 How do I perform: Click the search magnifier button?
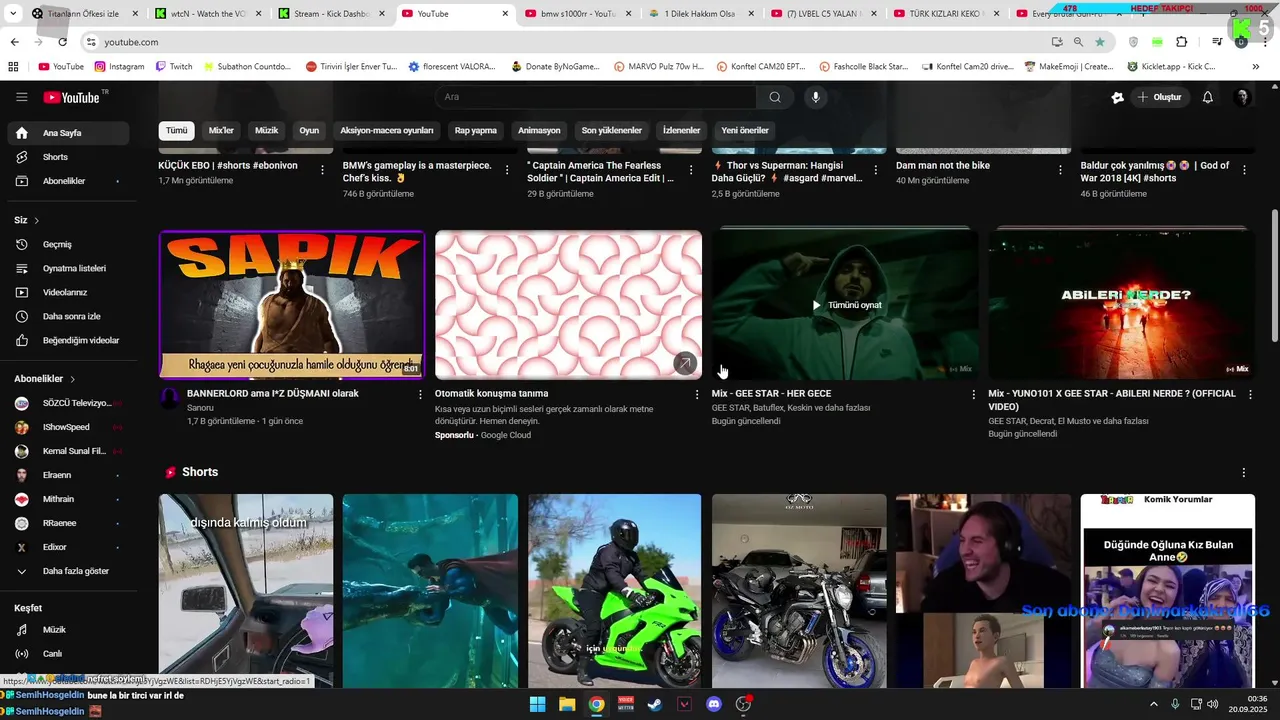point(775,97)
